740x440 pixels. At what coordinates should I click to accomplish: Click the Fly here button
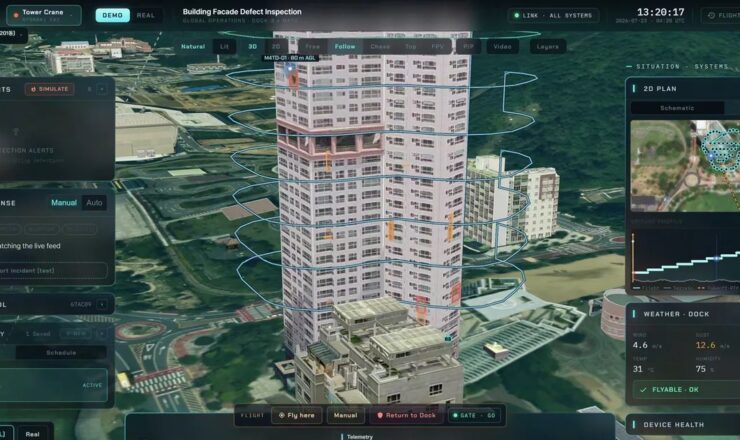pos(296,415)
